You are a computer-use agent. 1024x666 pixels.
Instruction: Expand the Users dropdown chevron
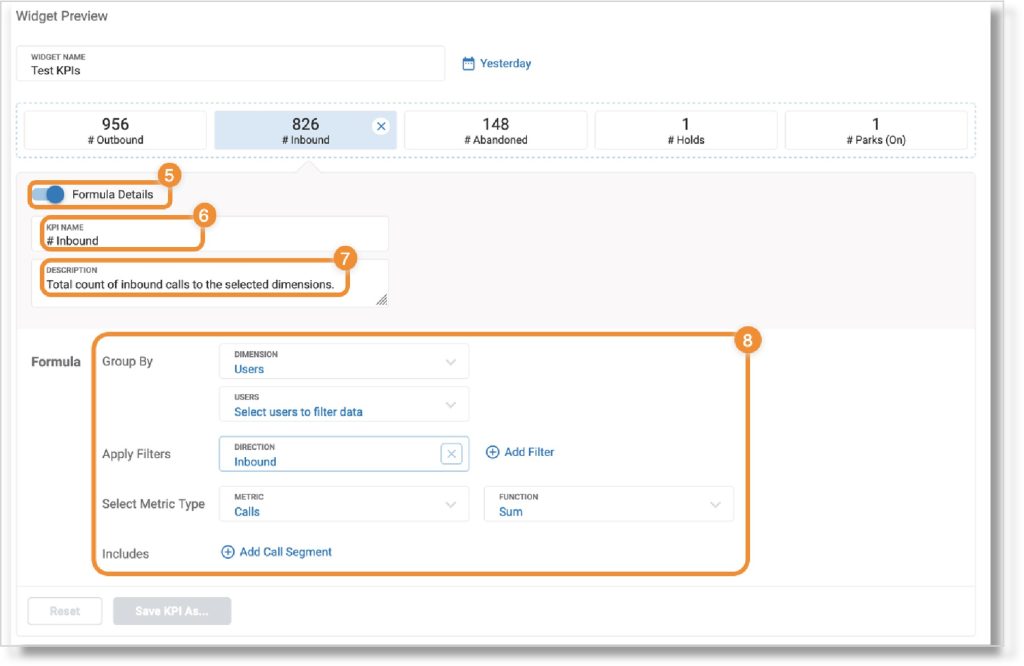(451, 405)
